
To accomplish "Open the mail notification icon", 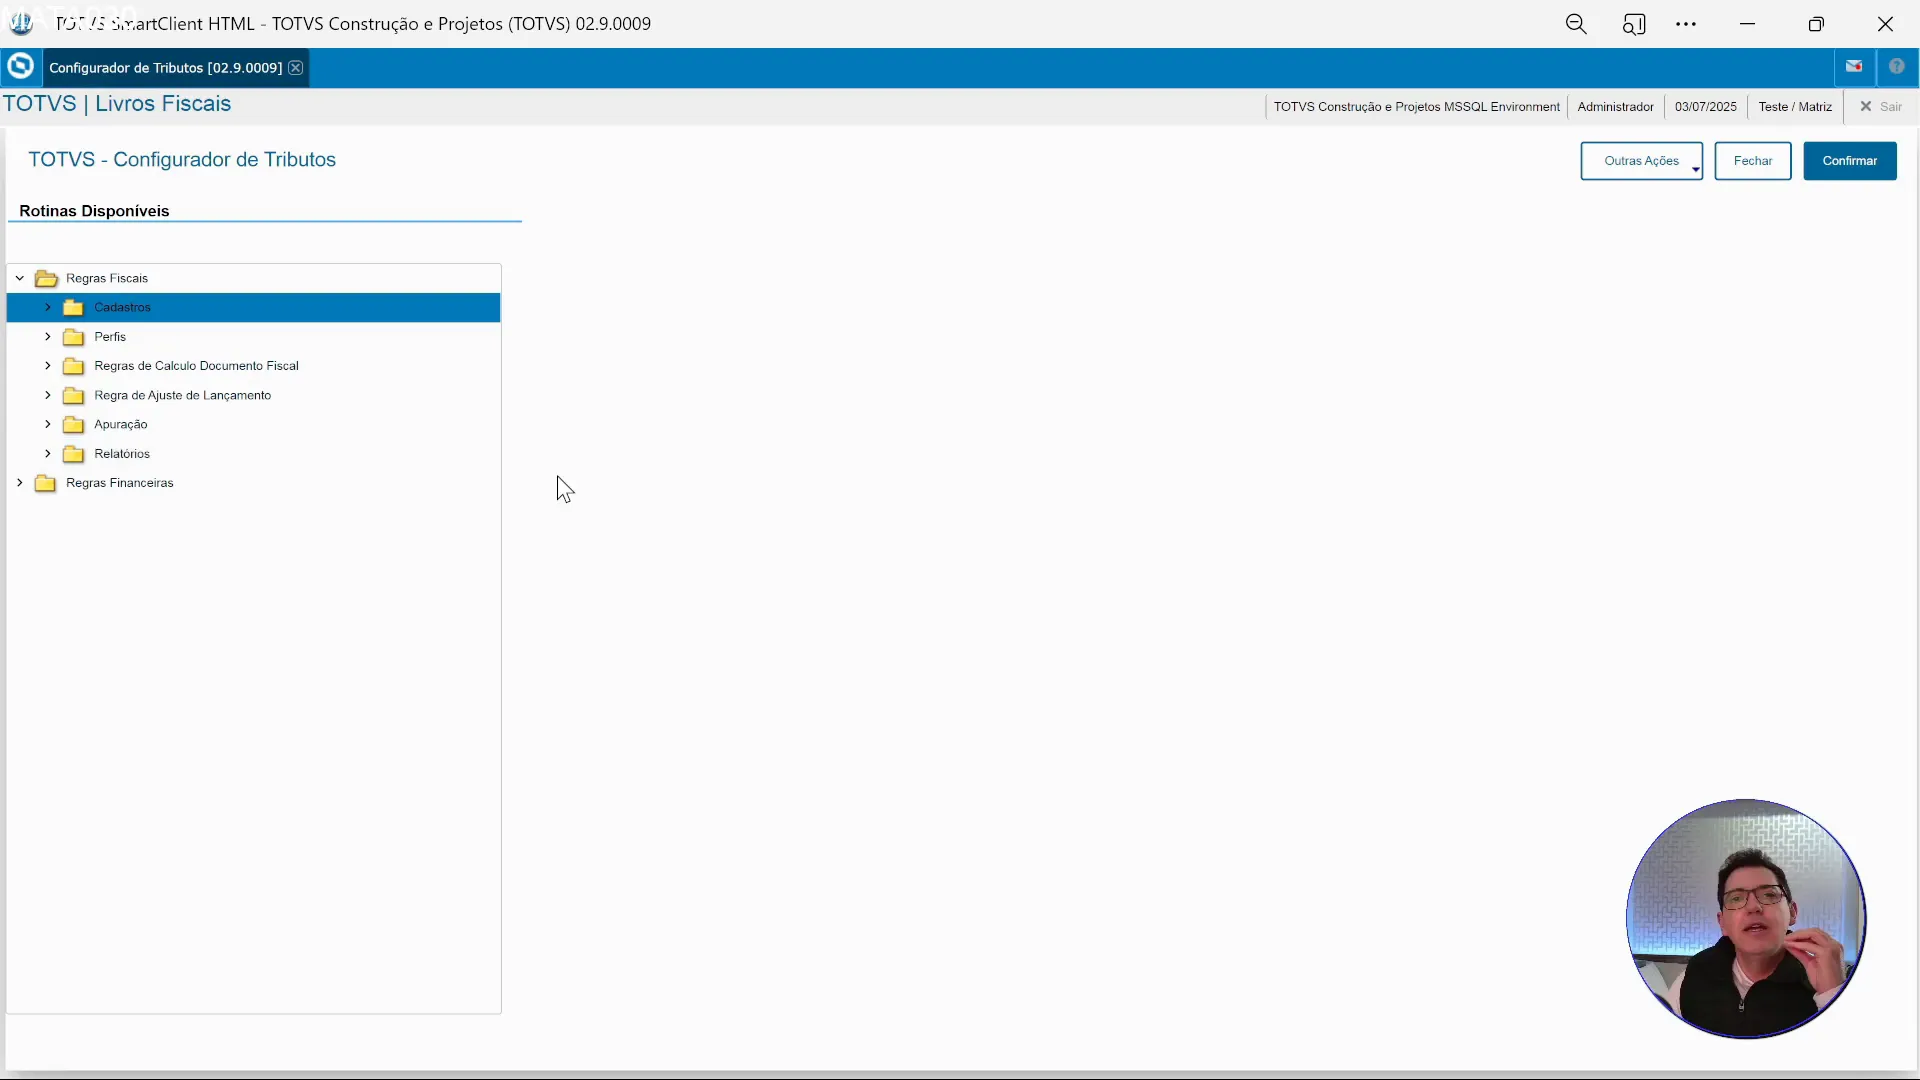I will point(1854,67).
